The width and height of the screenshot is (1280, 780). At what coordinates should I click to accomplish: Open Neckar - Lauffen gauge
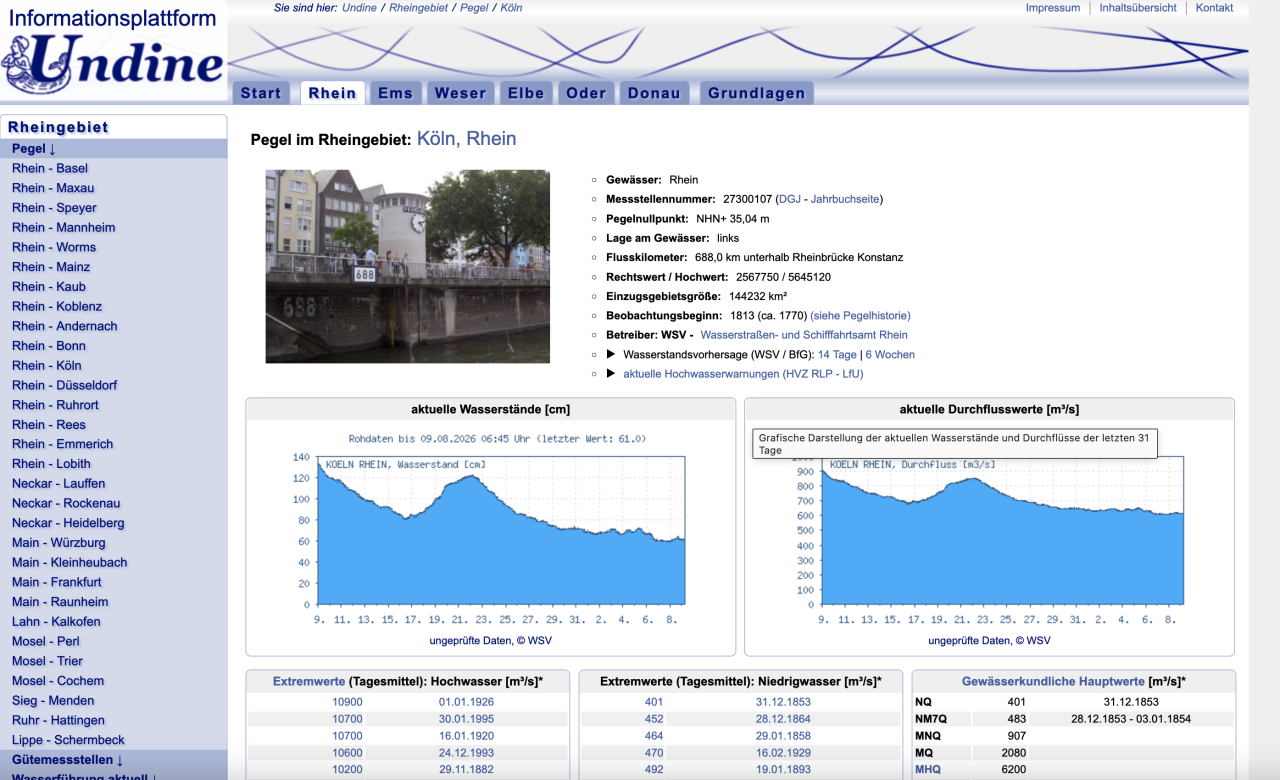tap(58, 483)
